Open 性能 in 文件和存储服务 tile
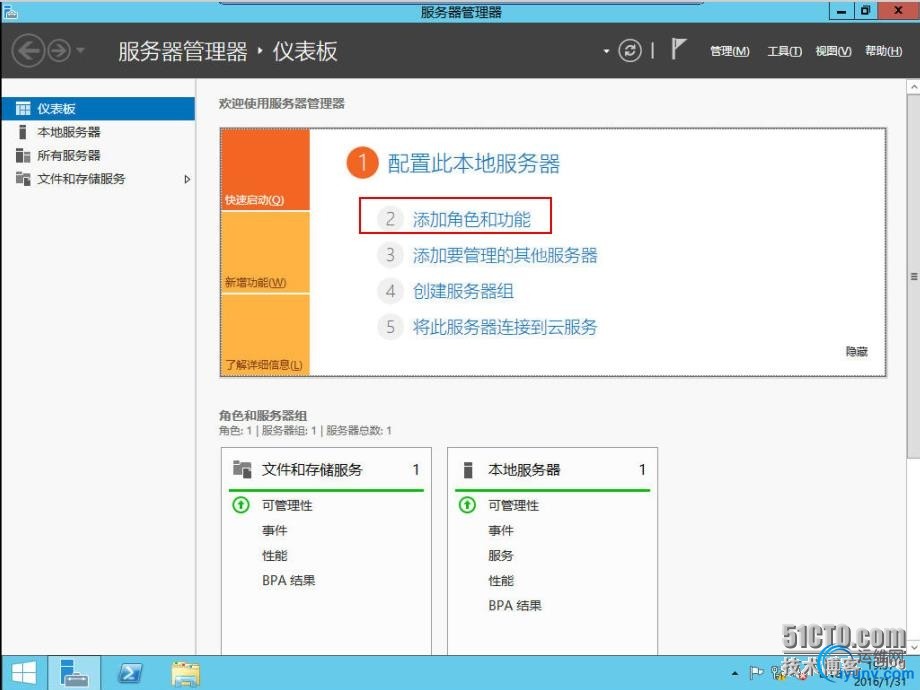This screenshot has width=920, height=690. click(275, 556)
